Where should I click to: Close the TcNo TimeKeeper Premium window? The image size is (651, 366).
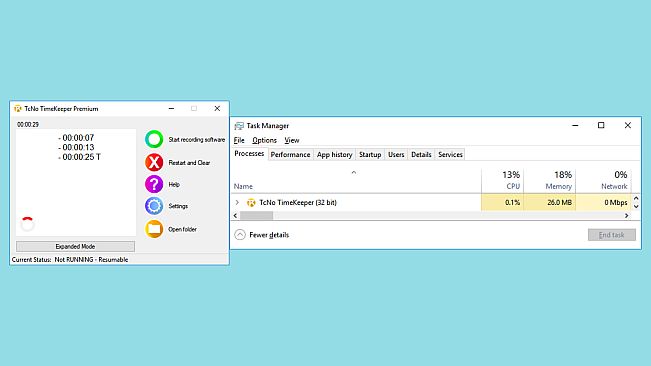(x=217, y=109)
